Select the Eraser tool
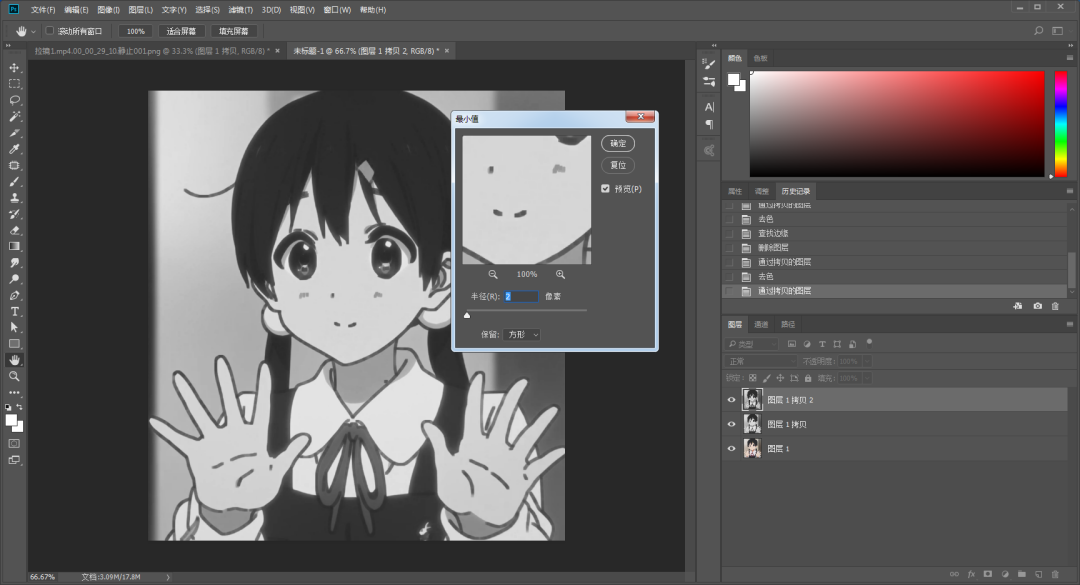 point(14,231)
